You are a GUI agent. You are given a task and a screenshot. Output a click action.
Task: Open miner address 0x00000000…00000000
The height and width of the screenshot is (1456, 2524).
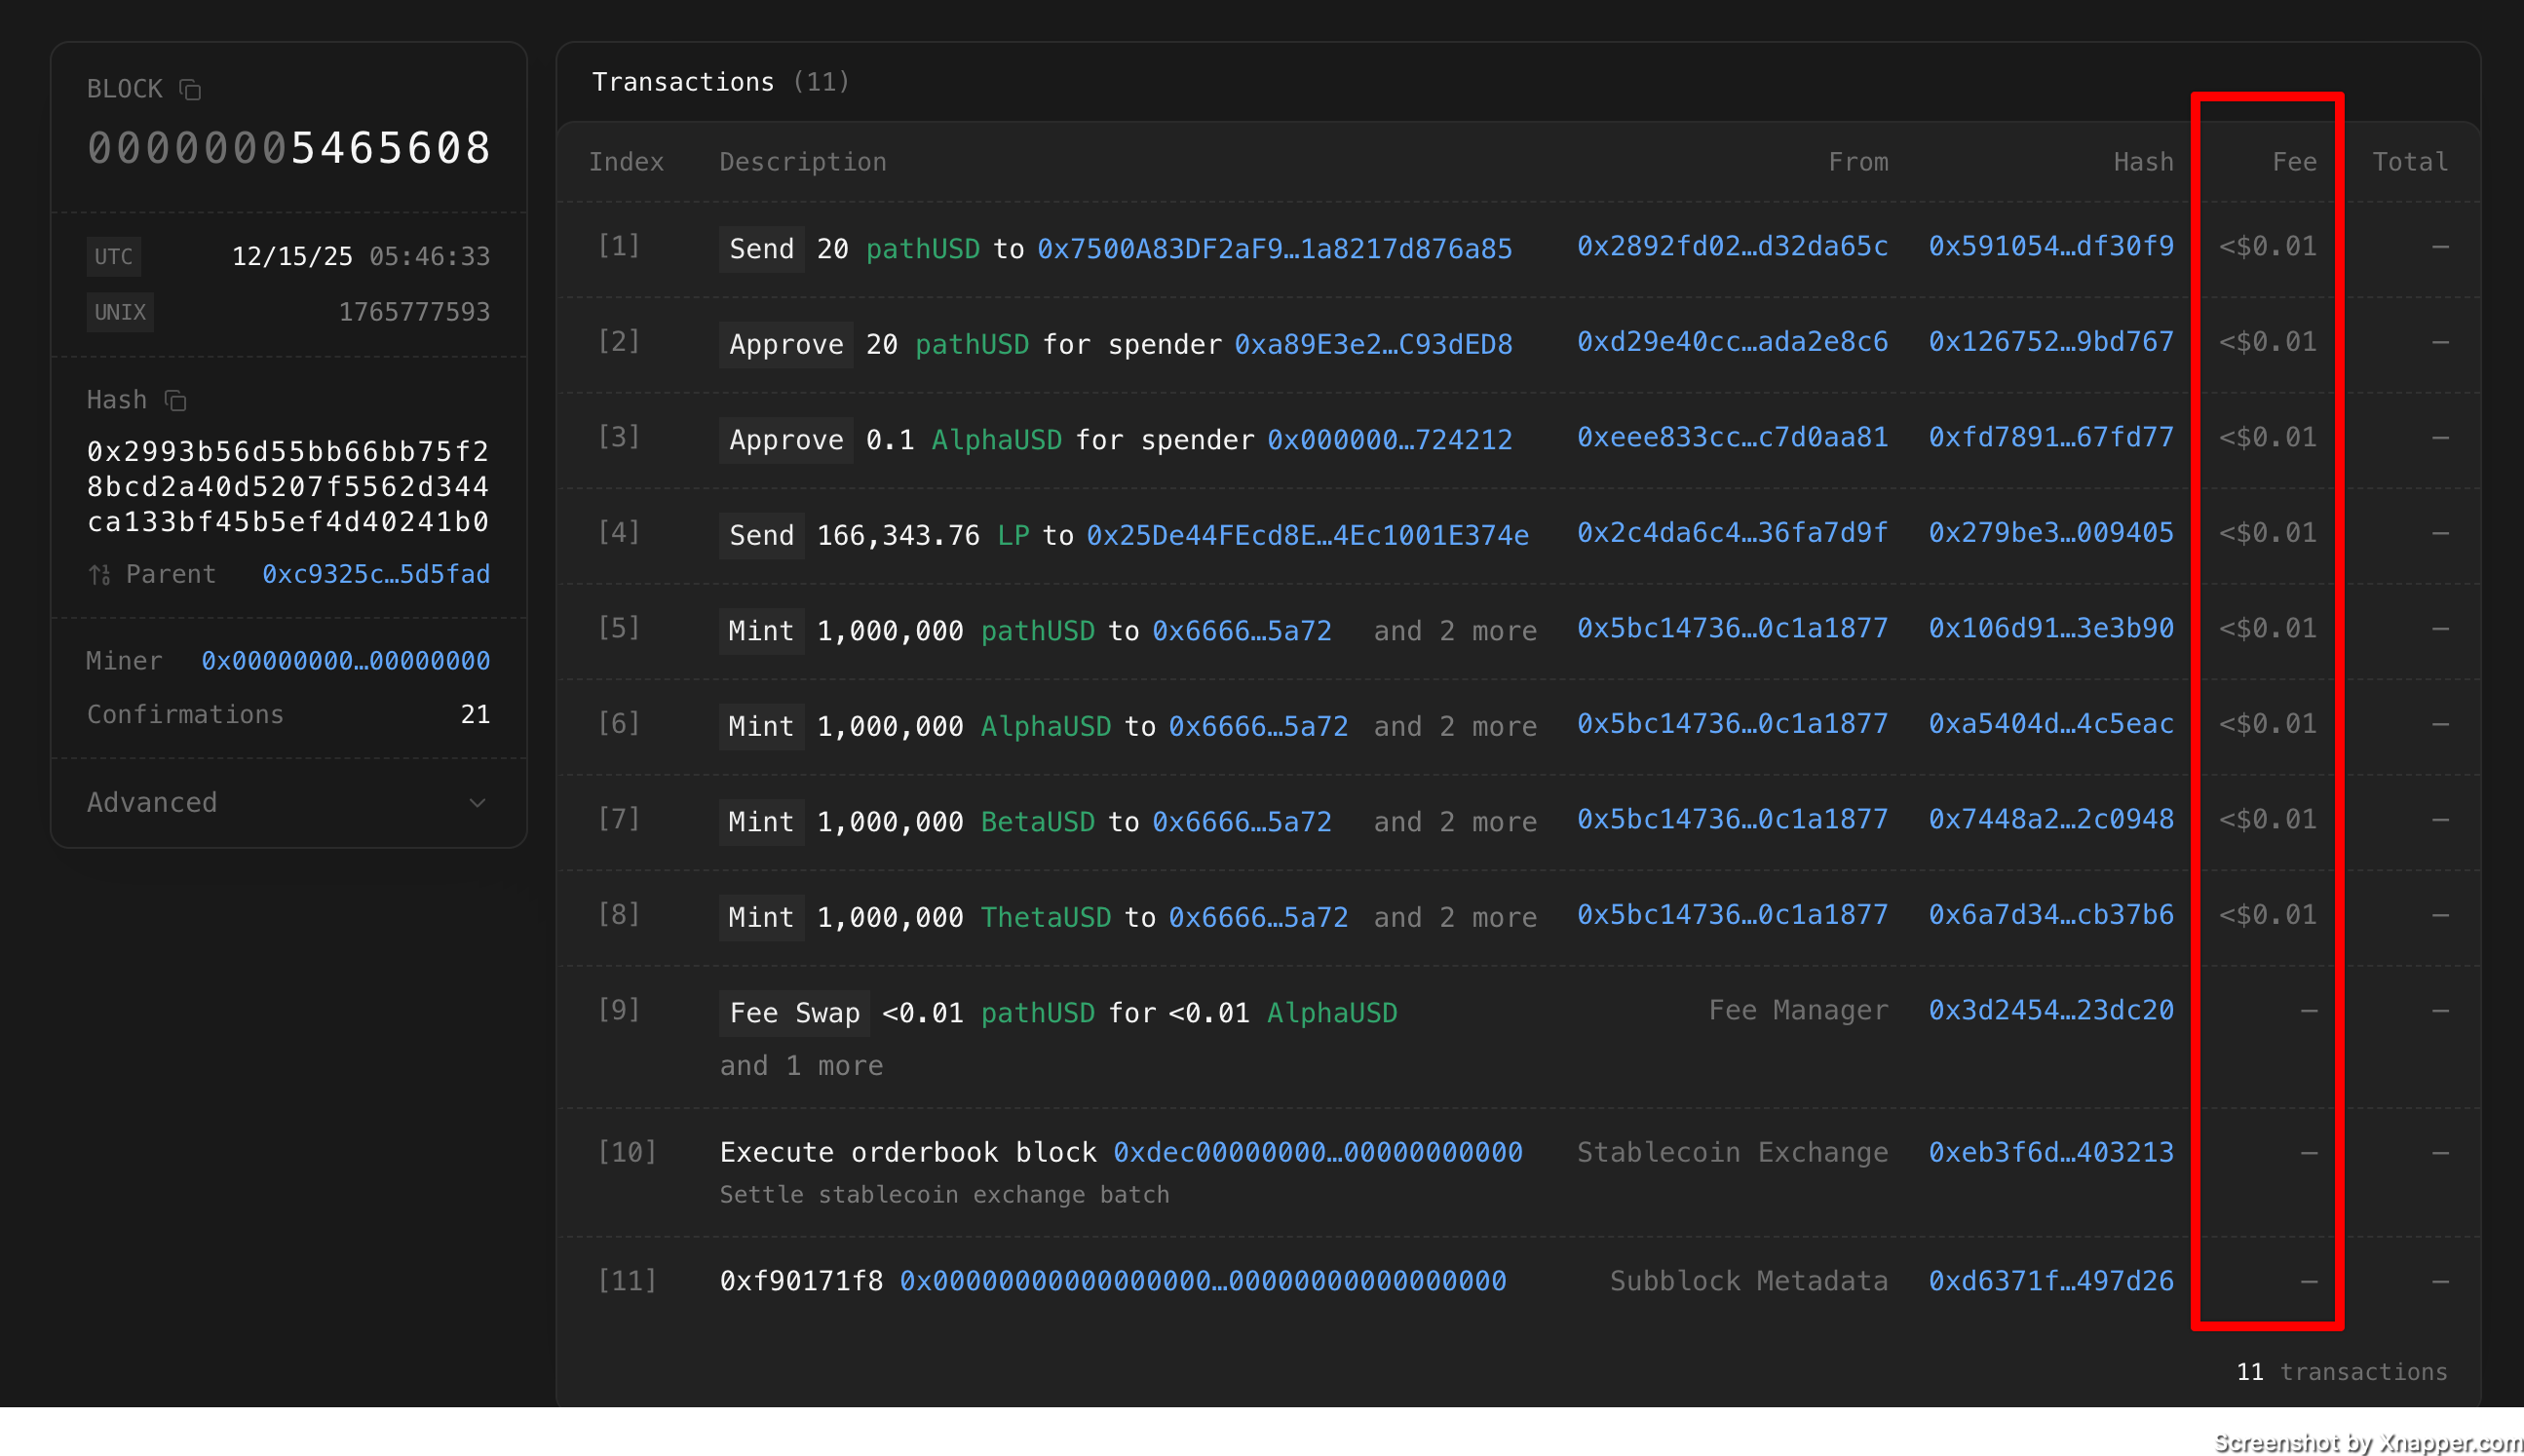coord(345,661)
